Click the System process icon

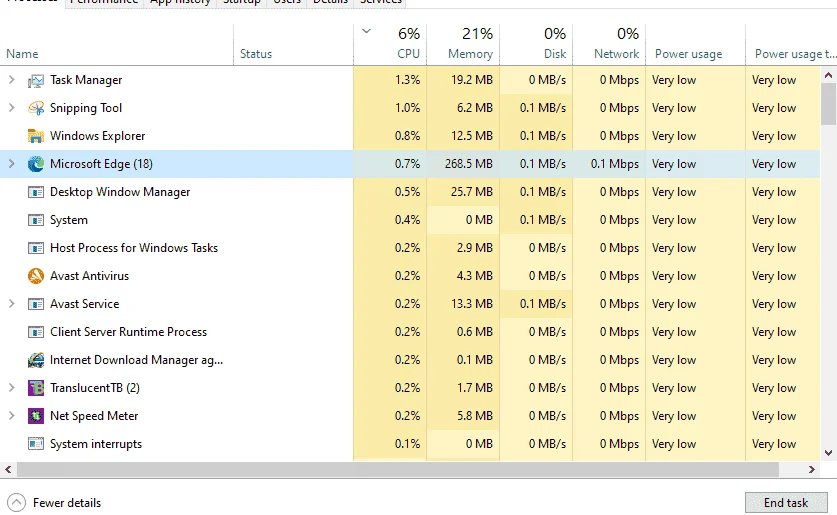coord(36,220)
